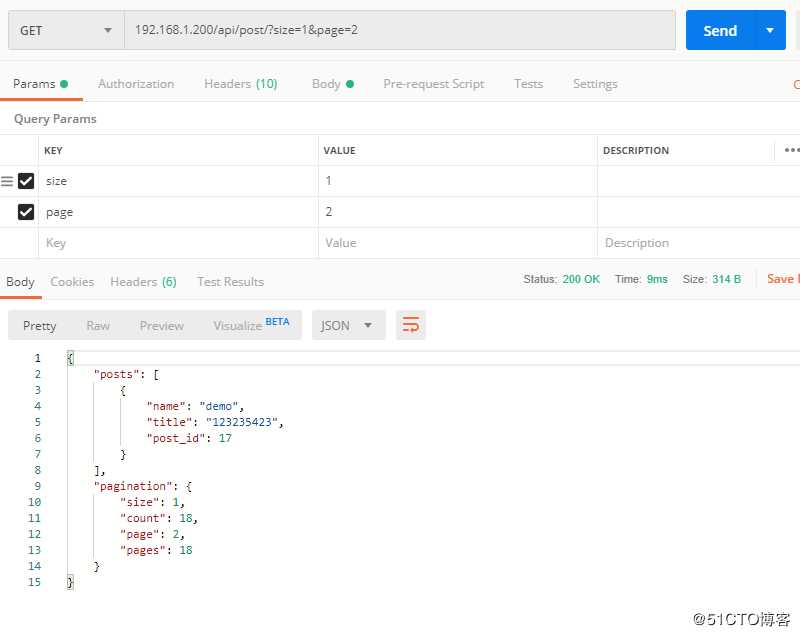The width and height of the screenshot is (800, 636).
Task: Select the Visualize BETA view mode
Action: pyautogui.click(x=251, y=325)
